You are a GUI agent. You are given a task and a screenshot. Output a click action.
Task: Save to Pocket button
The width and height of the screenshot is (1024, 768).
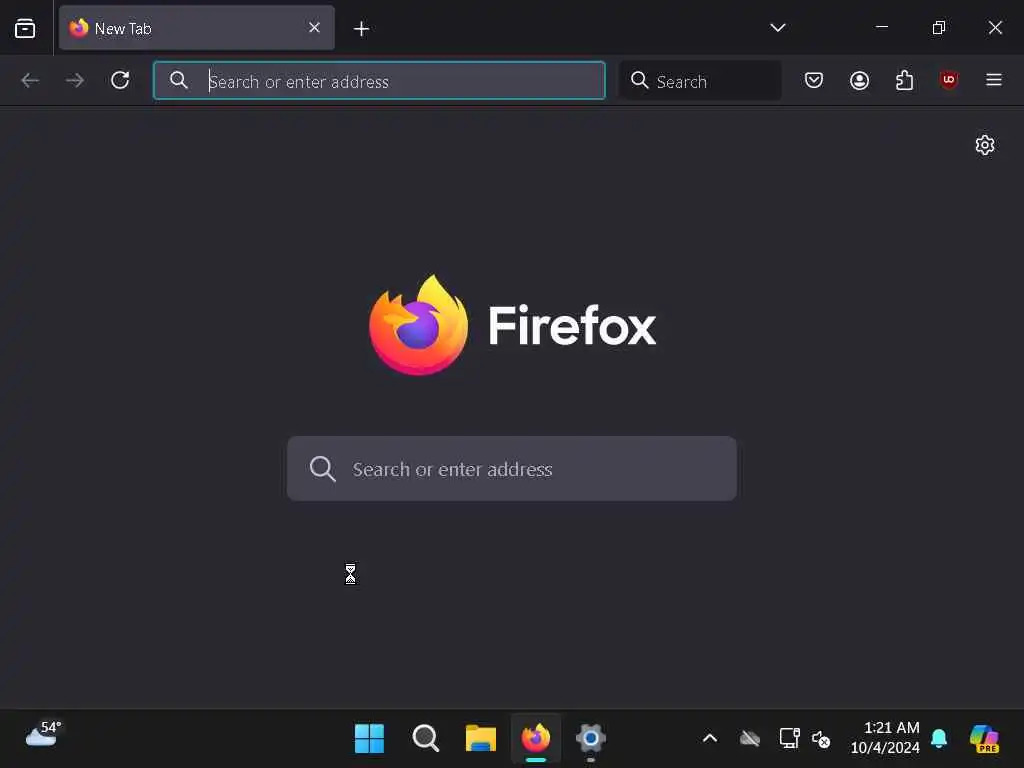point(814,80)
